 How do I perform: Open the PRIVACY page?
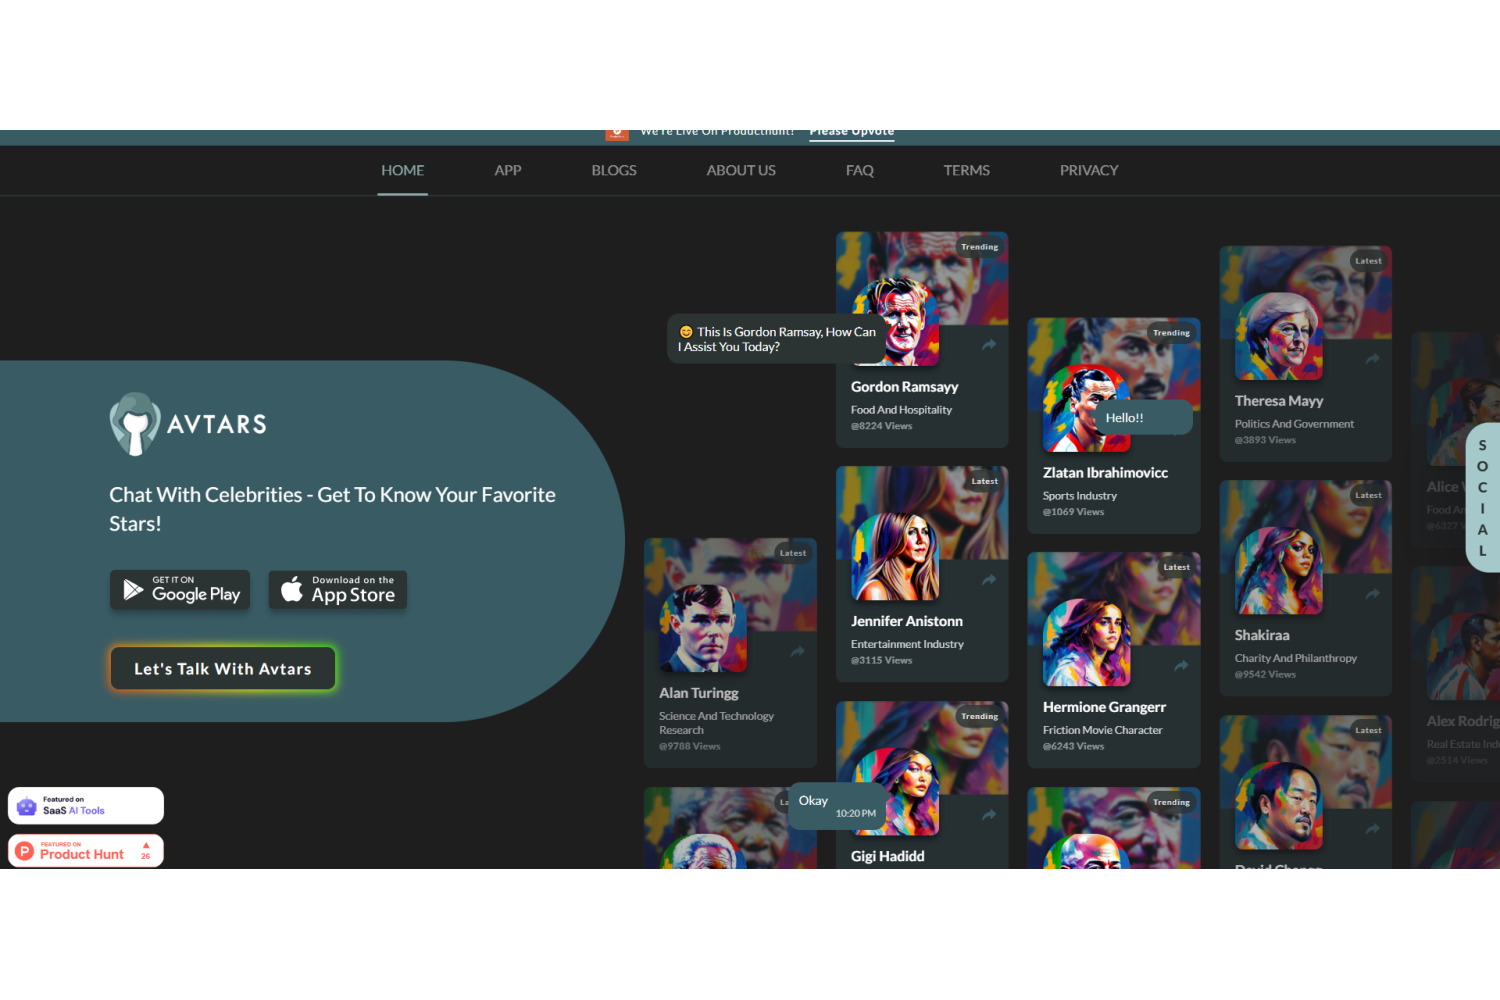point(1089,170)
